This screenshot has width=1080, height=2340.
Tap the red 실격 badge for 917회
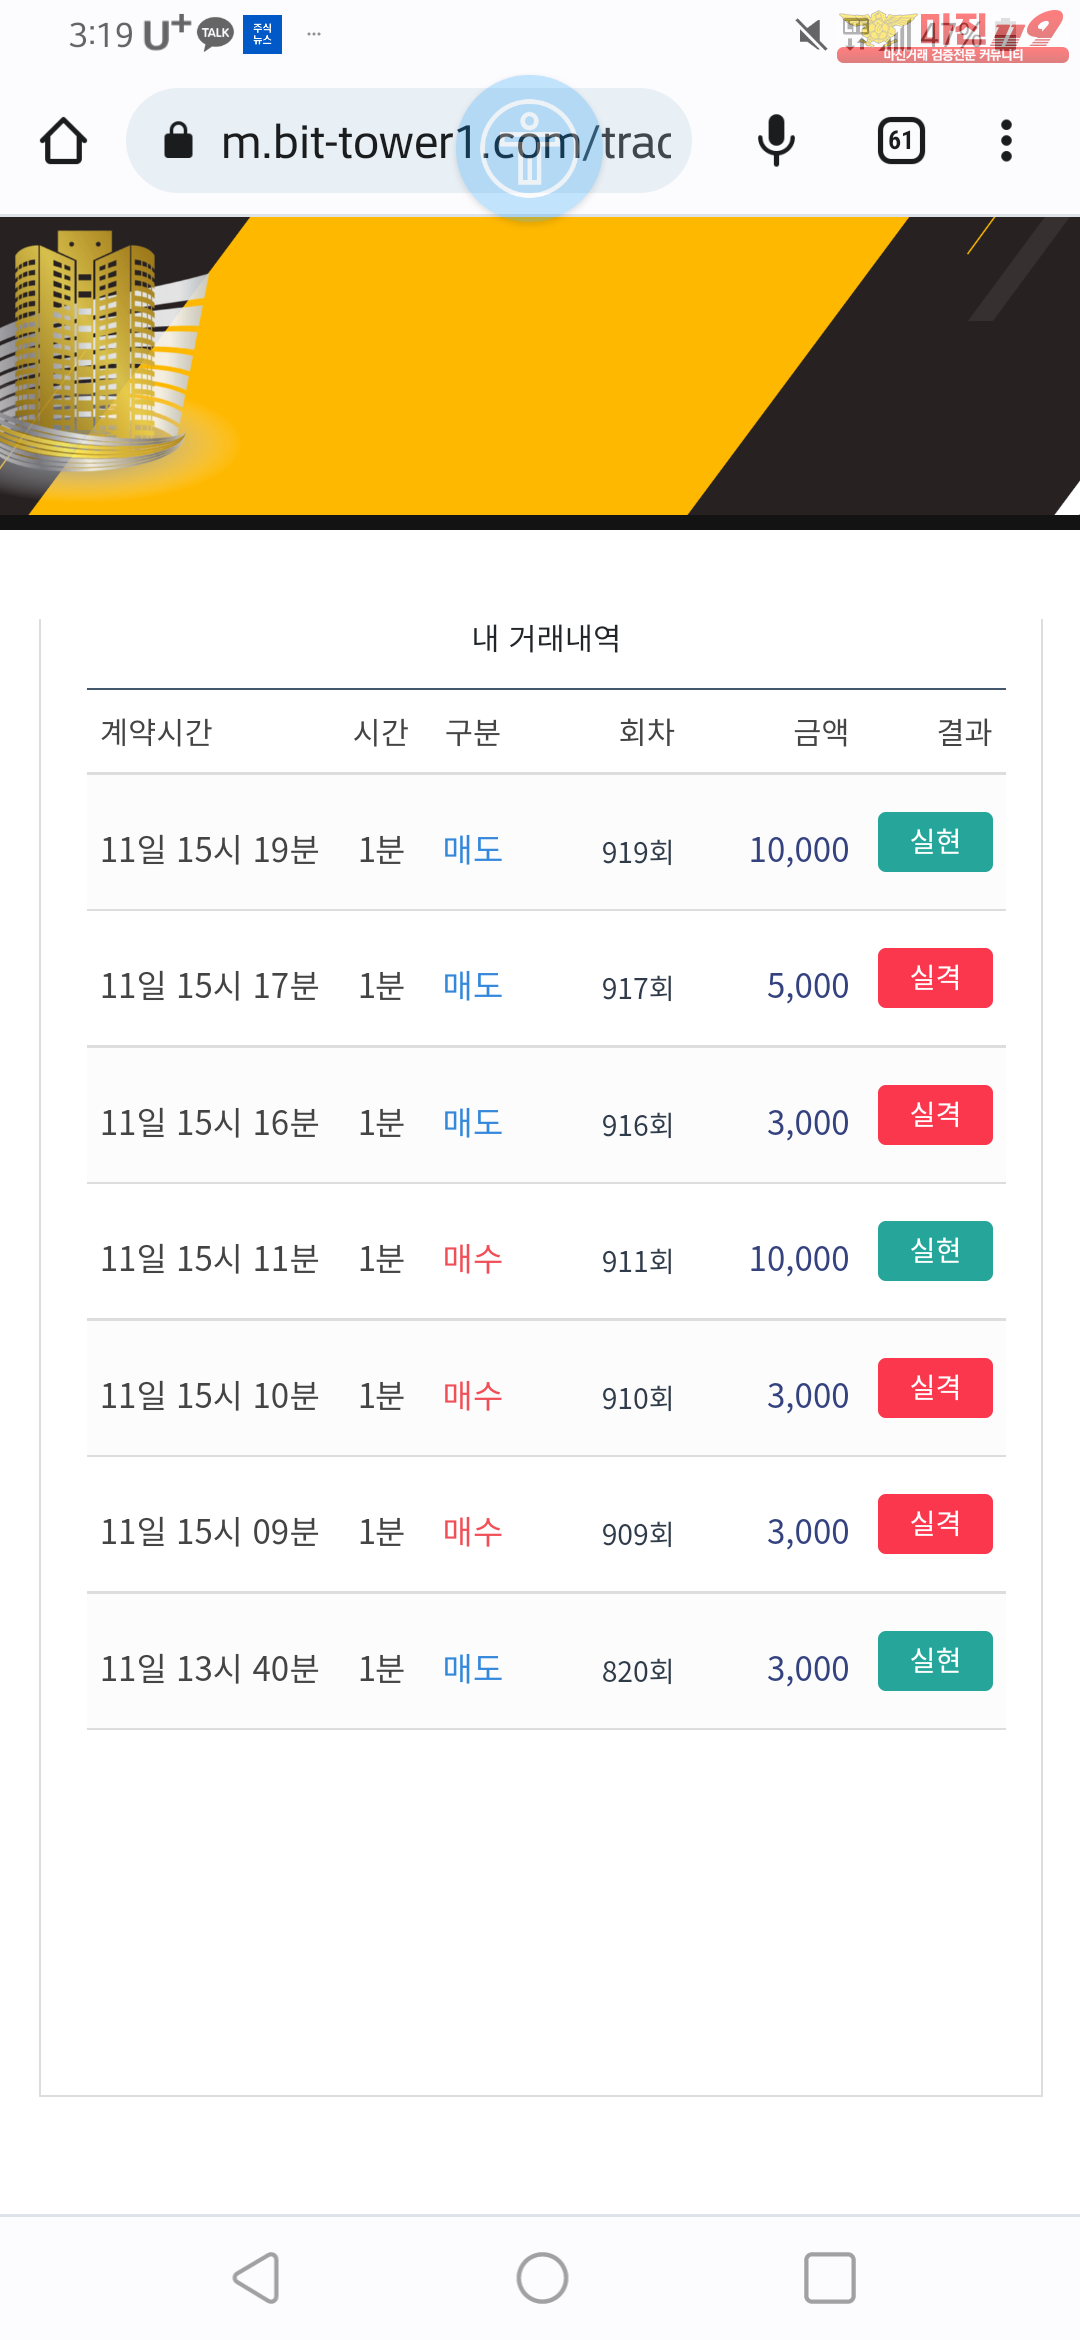tap(935, 978)
